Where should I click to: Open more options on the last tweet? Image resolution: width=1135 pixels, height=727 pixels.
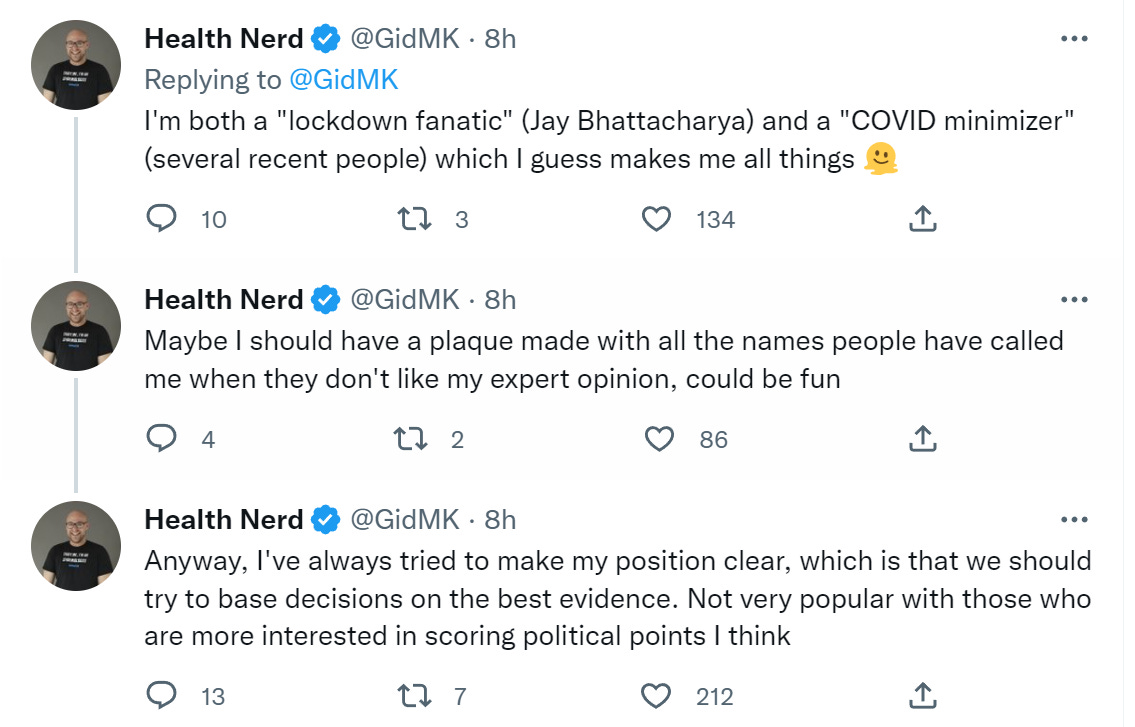click(1073, 520)
